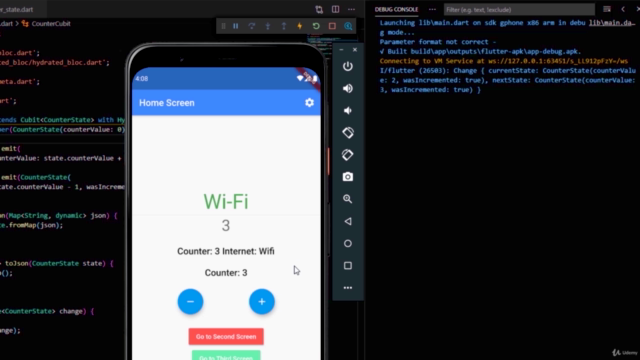Tap the emulator Back button
Viewport: 640px width, 360px height.
tap(348, 221)
